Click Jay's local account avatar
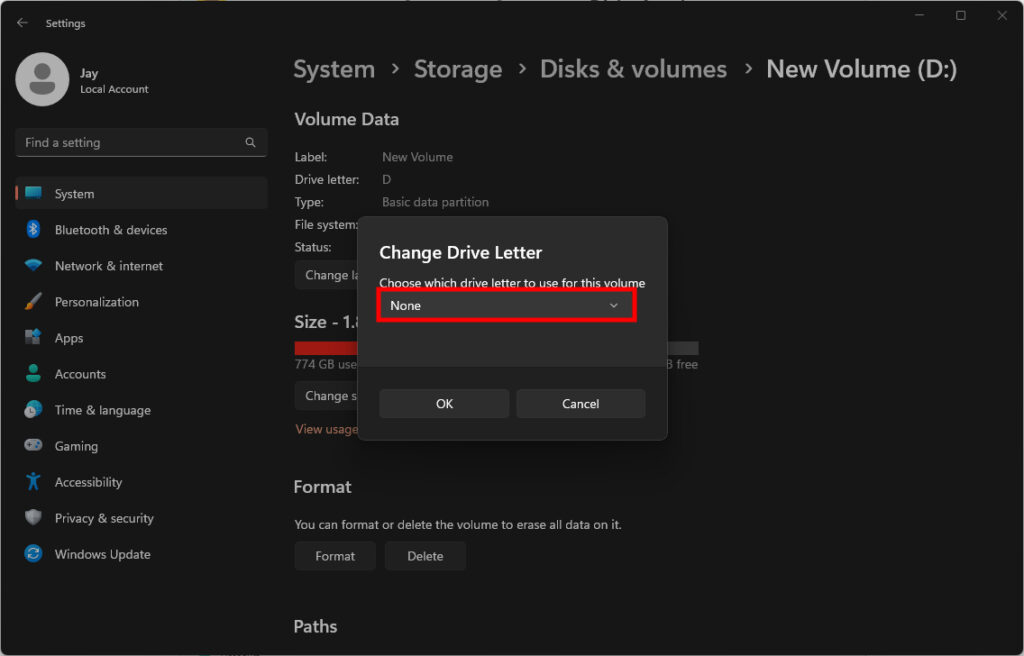 click(42, 78)
